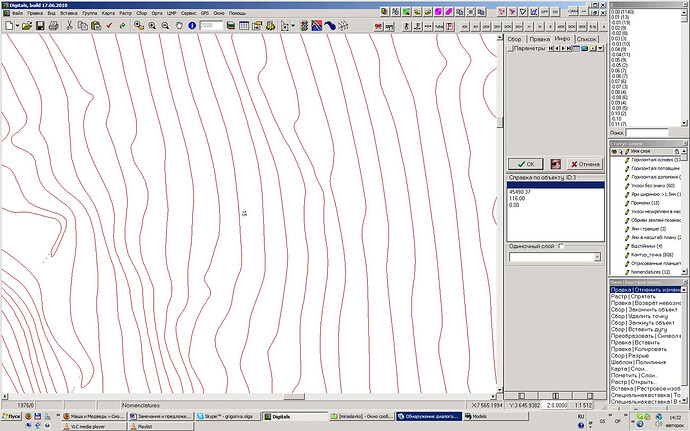
Task: Click the Models taskbar button
Action: click(495, 416)
